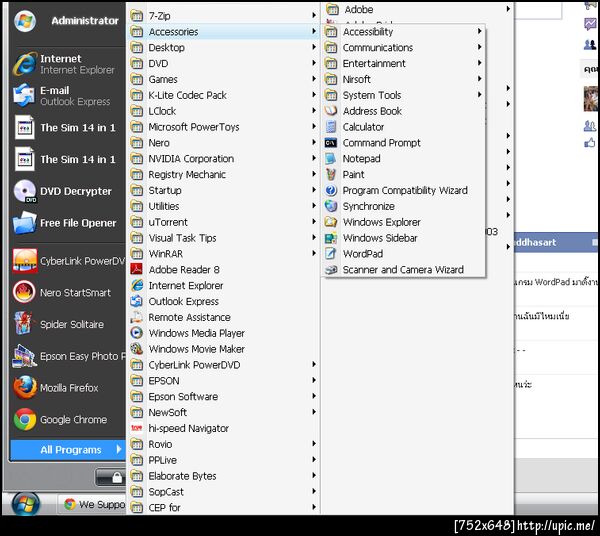Click the Administrator user picture
Viewport: 600px width, 536px height.
[x=25, y=21]
